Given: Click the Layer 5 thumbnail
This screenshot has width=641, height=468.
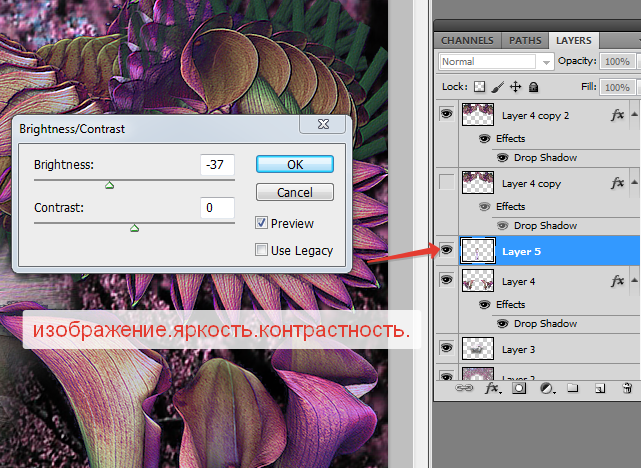Looking at the screenshot, I should coord(478,250).
